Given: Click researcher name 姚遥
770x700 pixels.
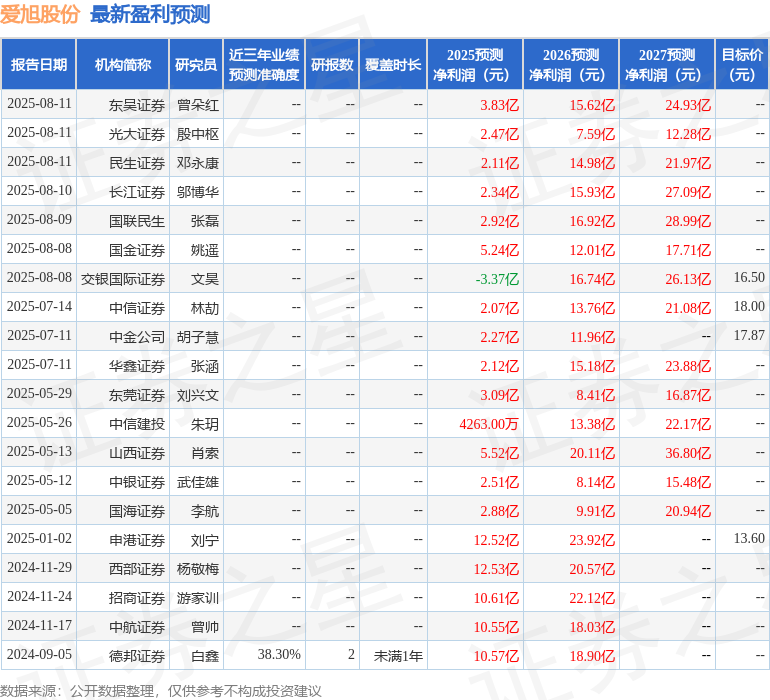Looking at the screenshot, I should (x=205, y=250).
